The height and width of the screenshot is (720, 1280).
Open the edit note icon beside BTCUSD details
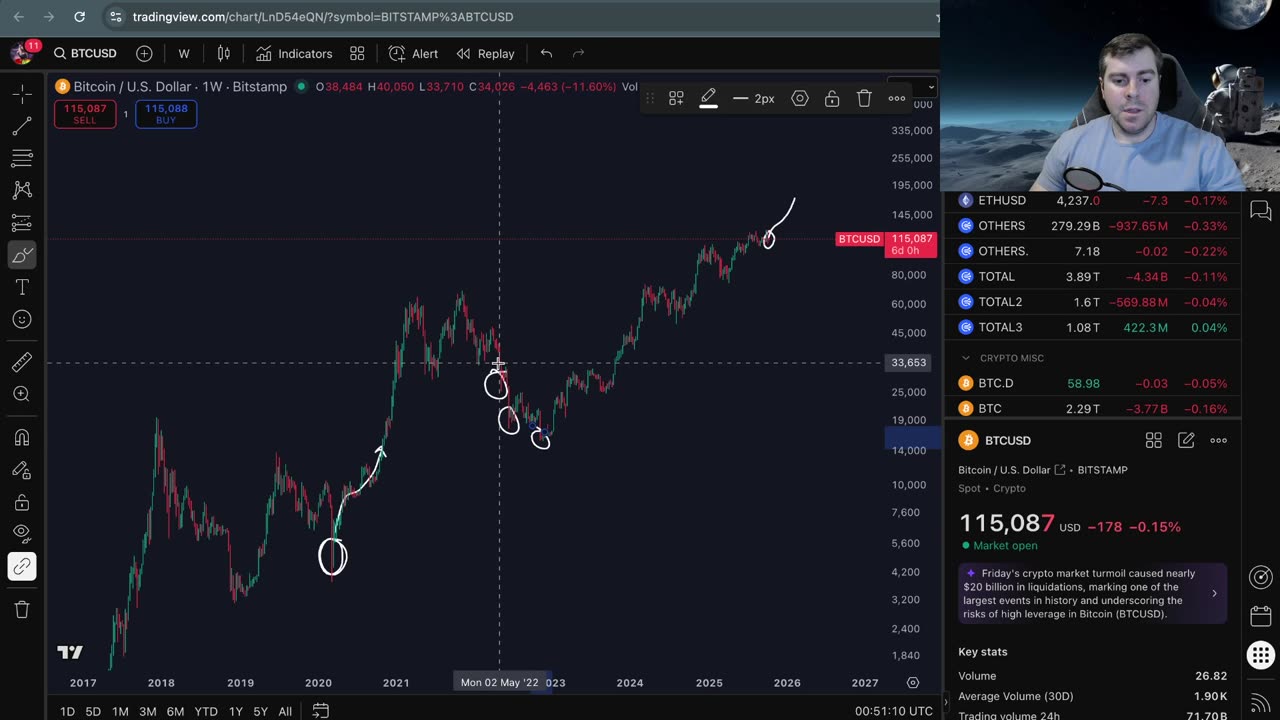point(1186,440)
